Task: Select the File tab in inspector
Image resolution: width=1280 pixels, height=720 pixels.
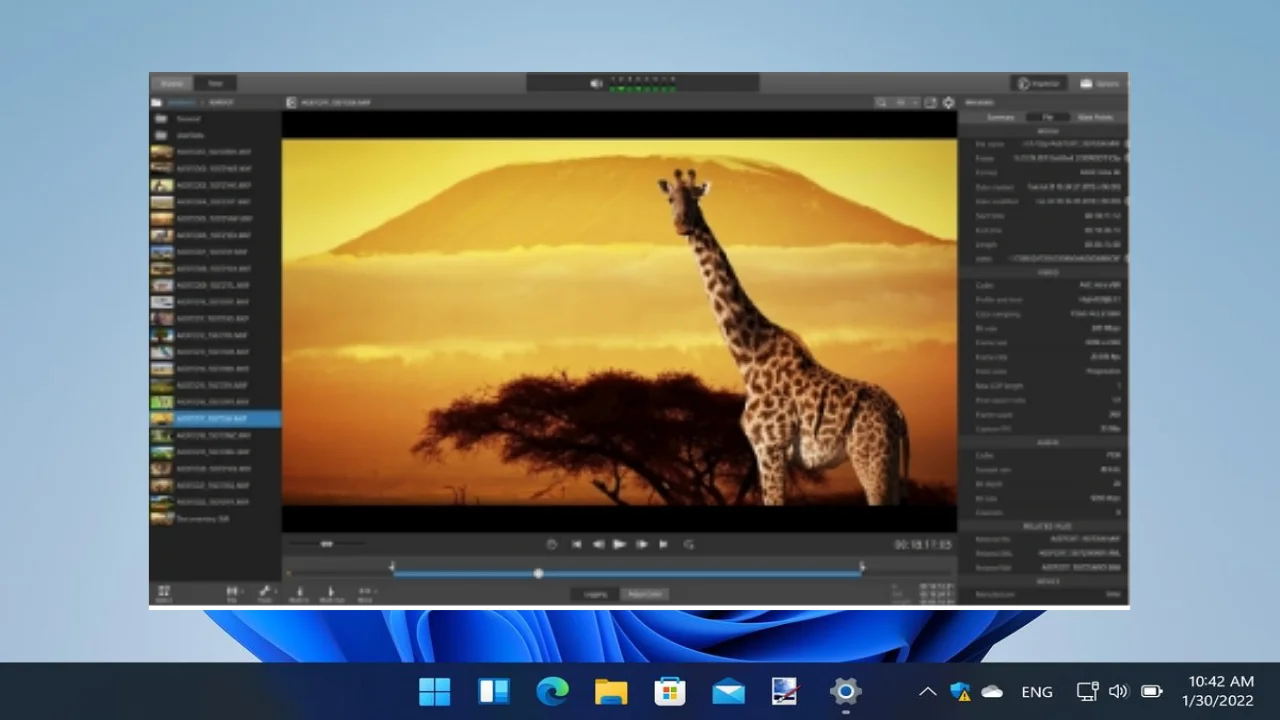Action: click(x=1048, y=117)
